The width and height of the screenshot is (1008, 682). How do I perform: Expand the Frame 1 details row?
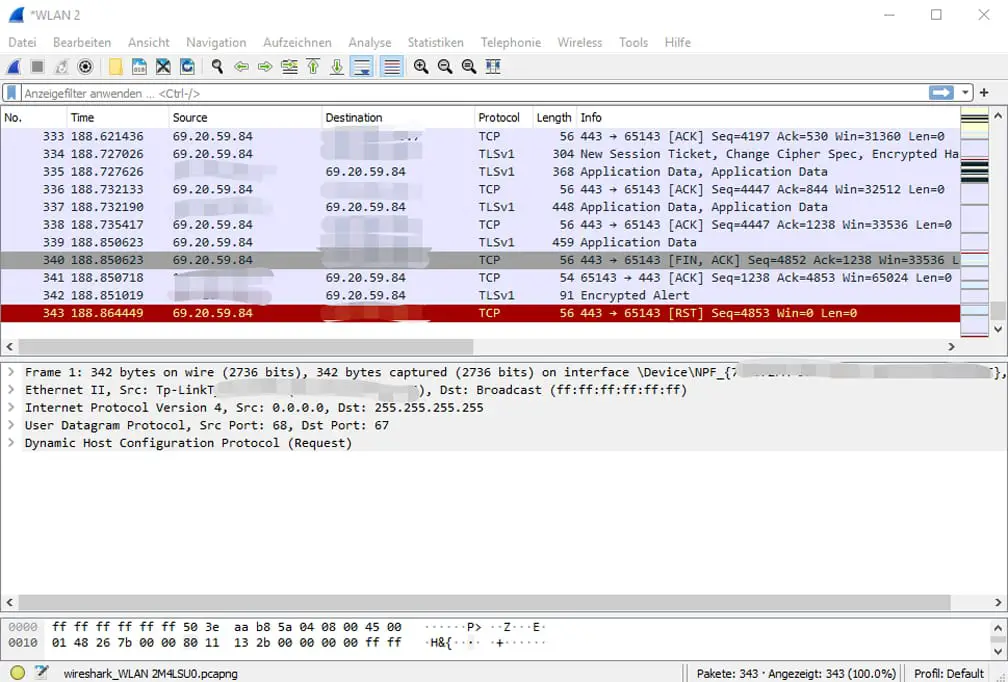11,372
